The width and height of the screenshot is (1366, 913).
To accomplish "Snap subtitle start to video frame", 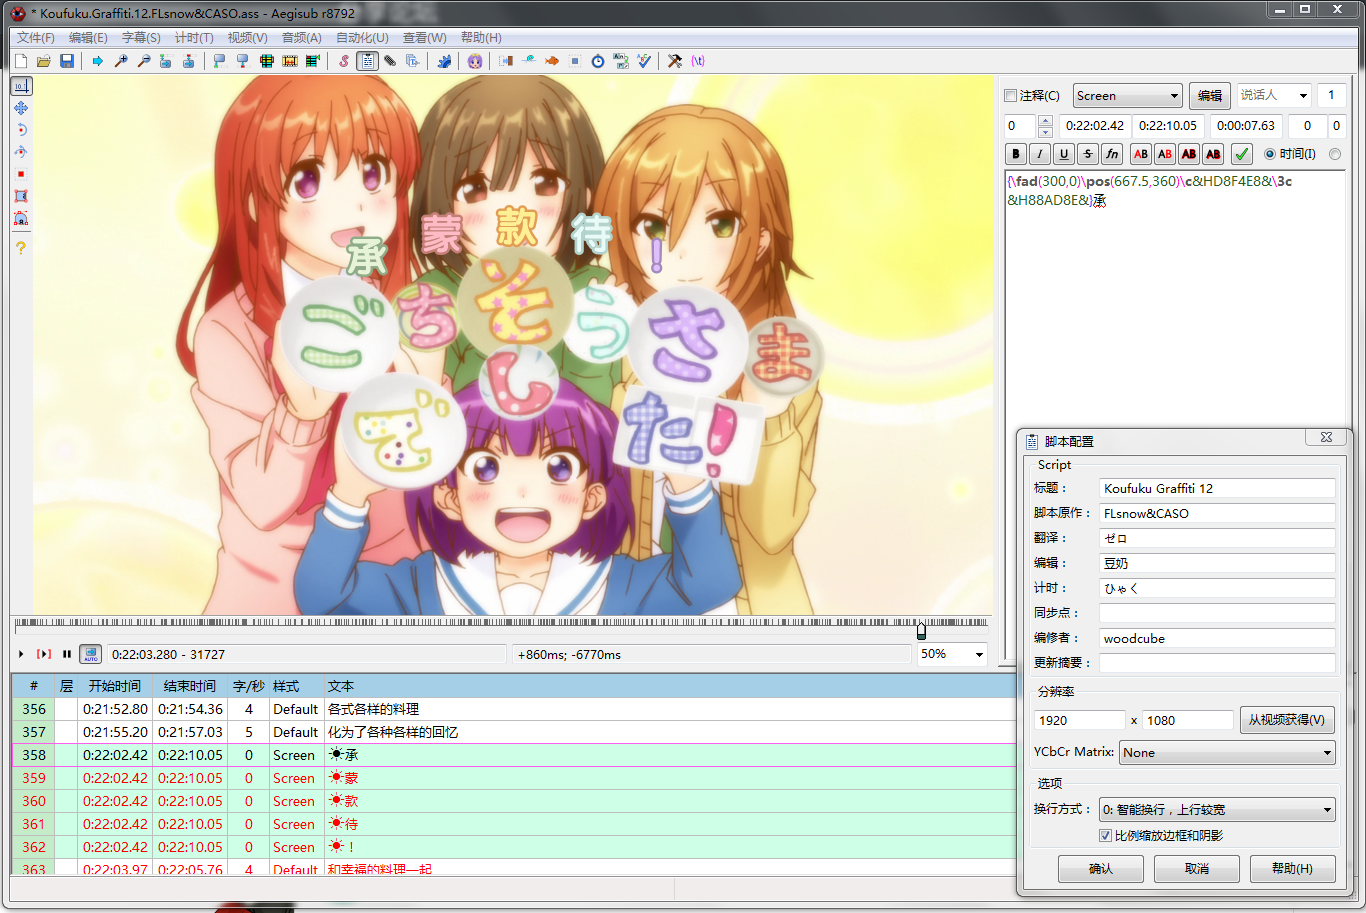I will click(219, 61).
